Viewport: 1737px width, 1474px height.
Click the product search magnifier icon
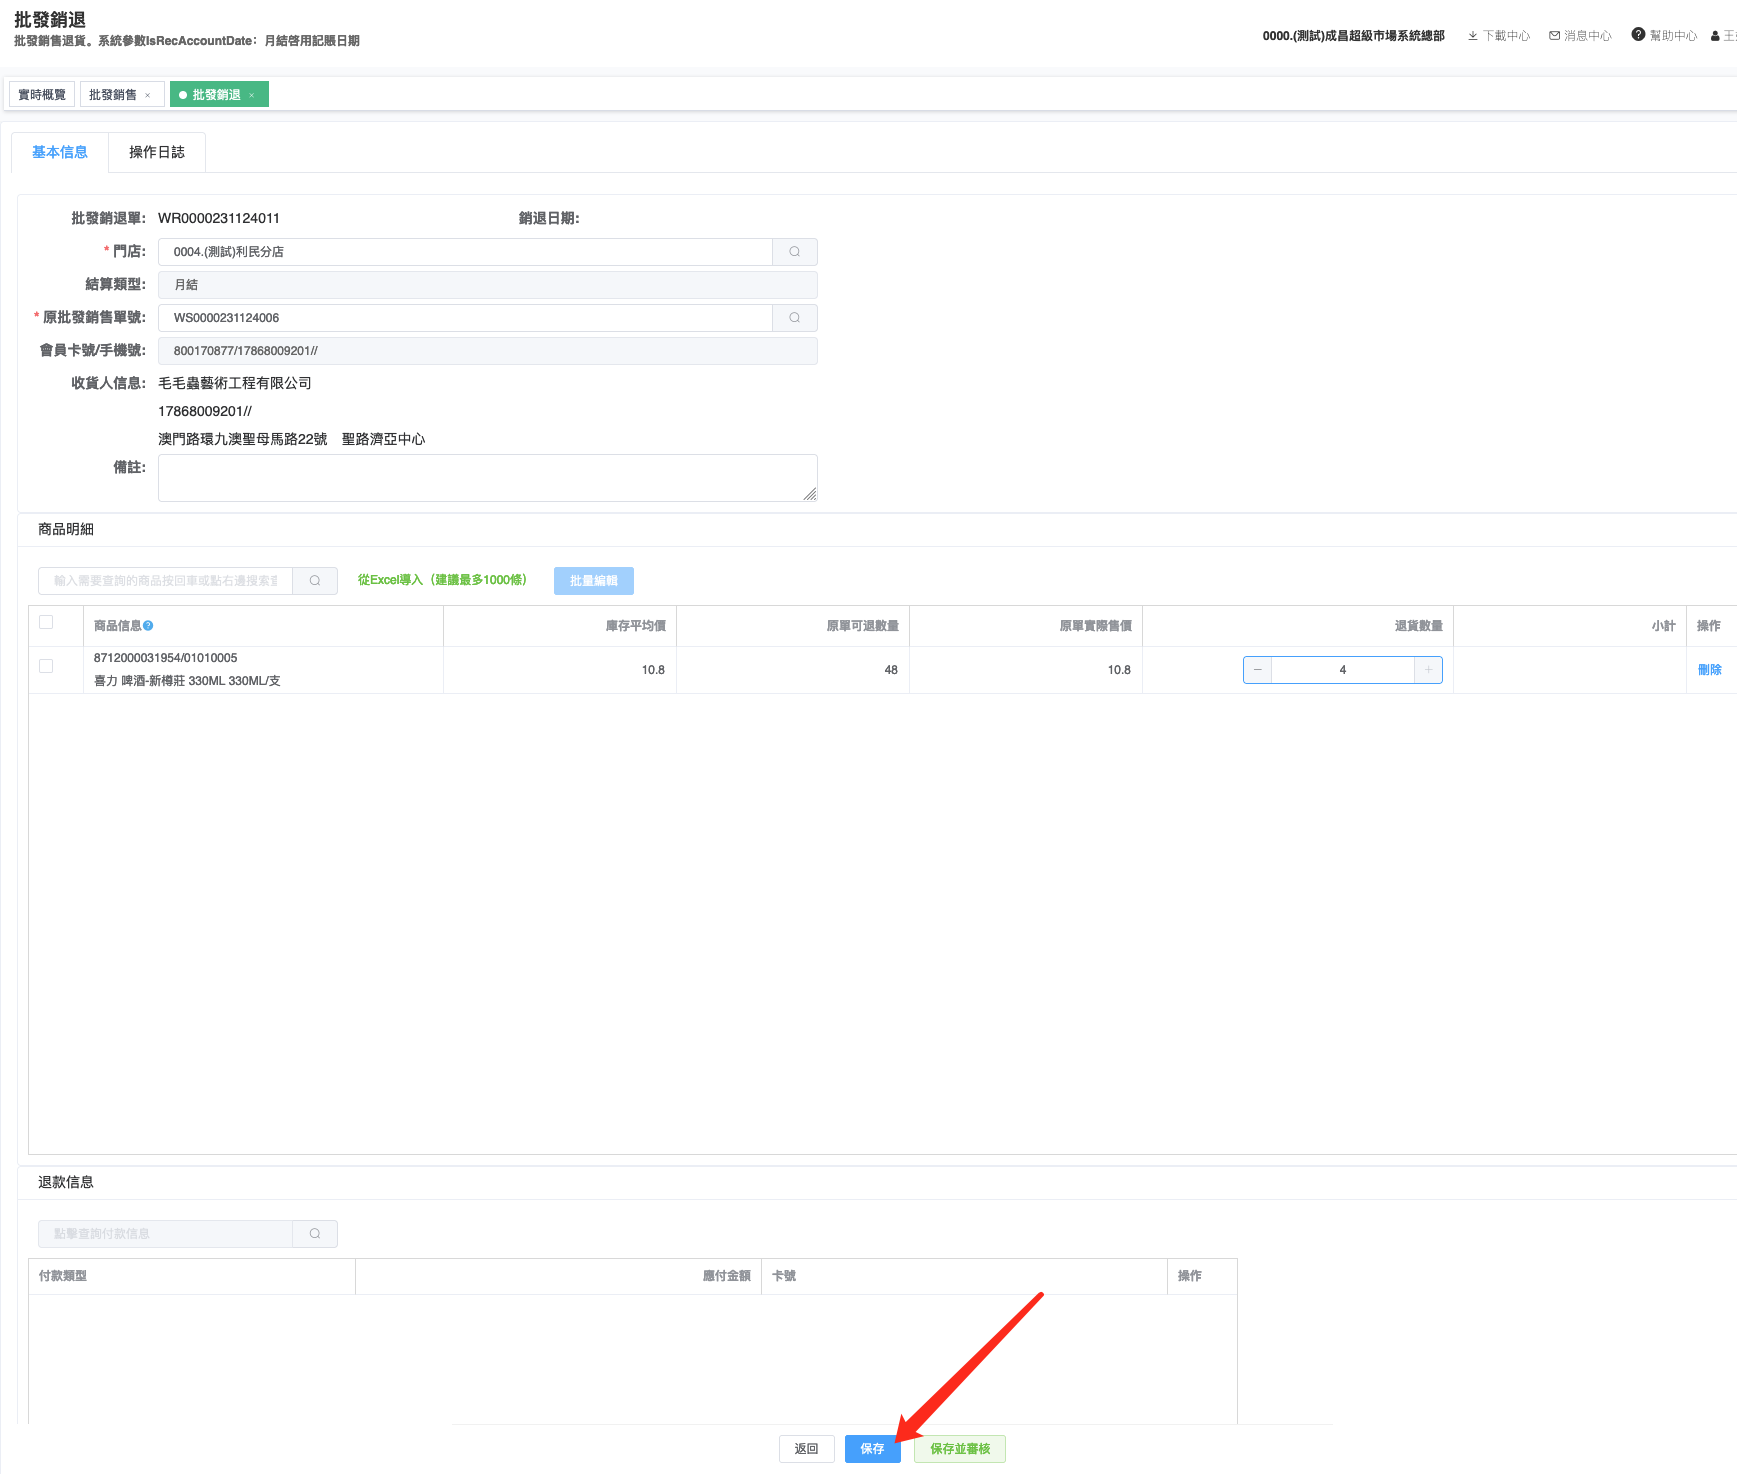(315, 581)
